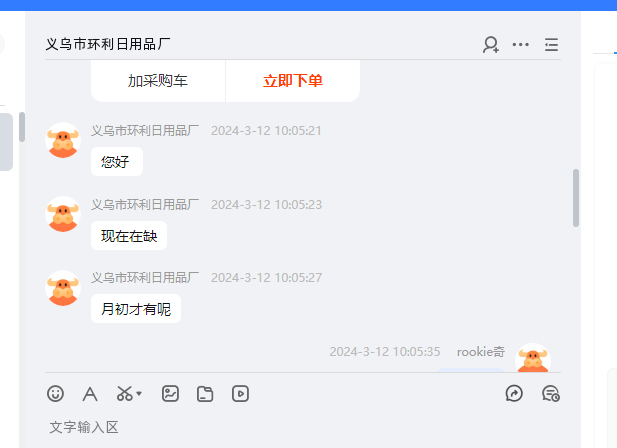Click the 加采购车 button

coord(158,81)
